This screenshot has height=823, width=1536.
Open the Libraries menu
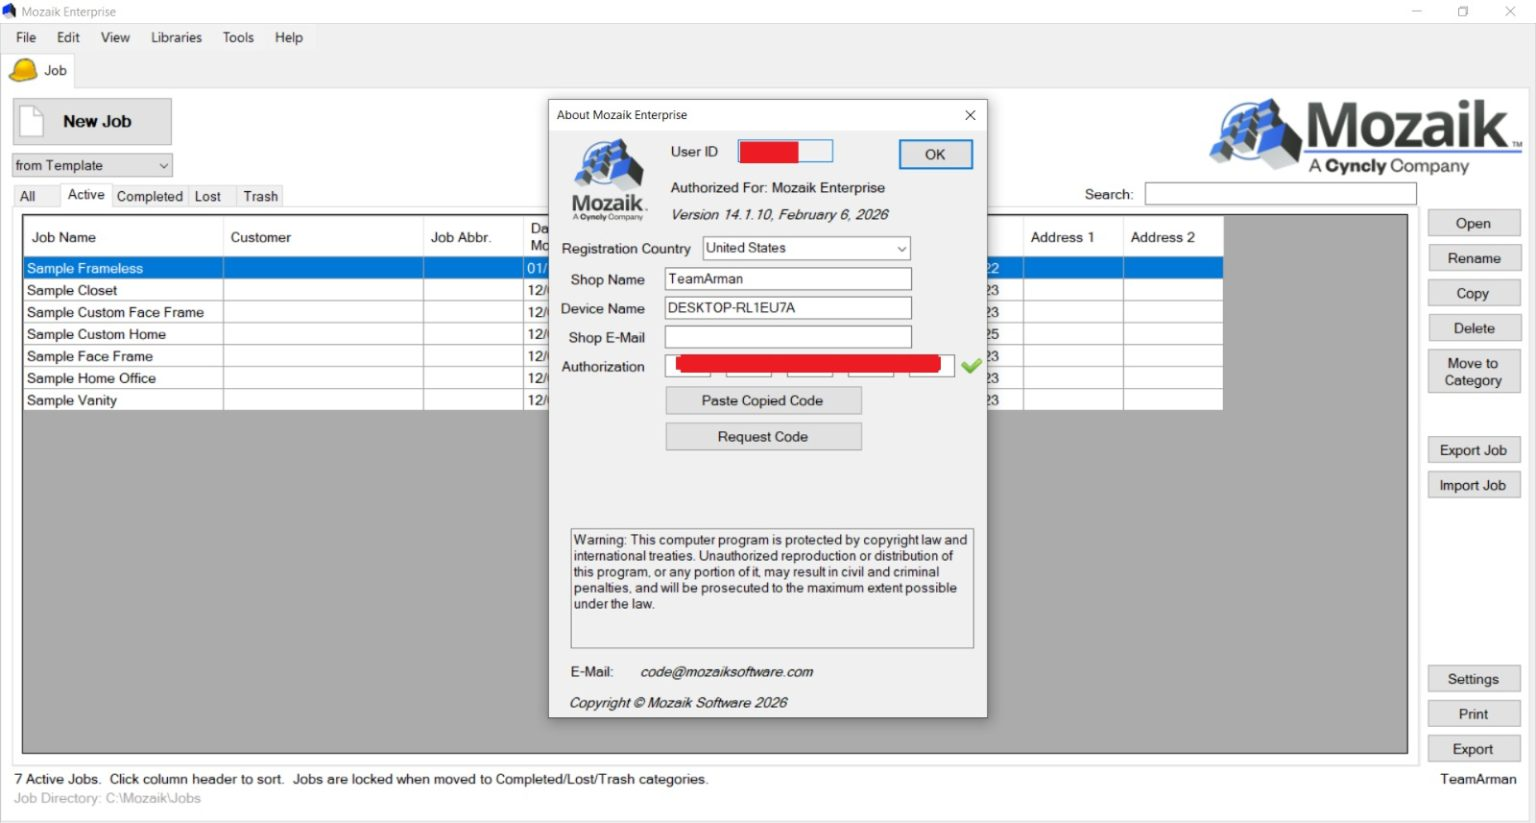(x=176, y=37)
